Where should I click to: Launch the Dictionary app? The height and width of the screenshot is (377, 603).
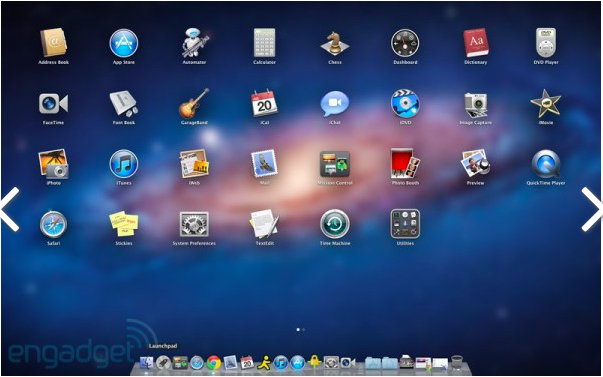click(476, 42)
